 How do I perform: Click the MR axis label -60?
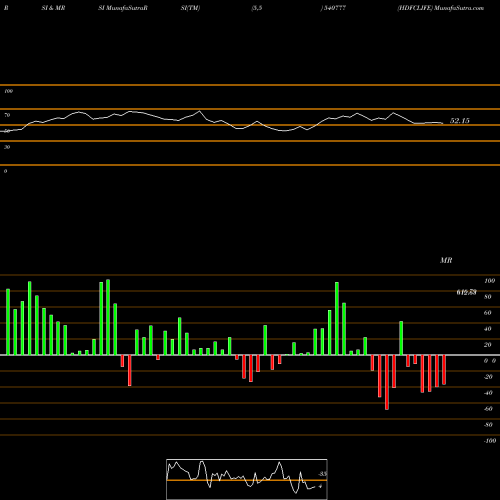[488, 409]
